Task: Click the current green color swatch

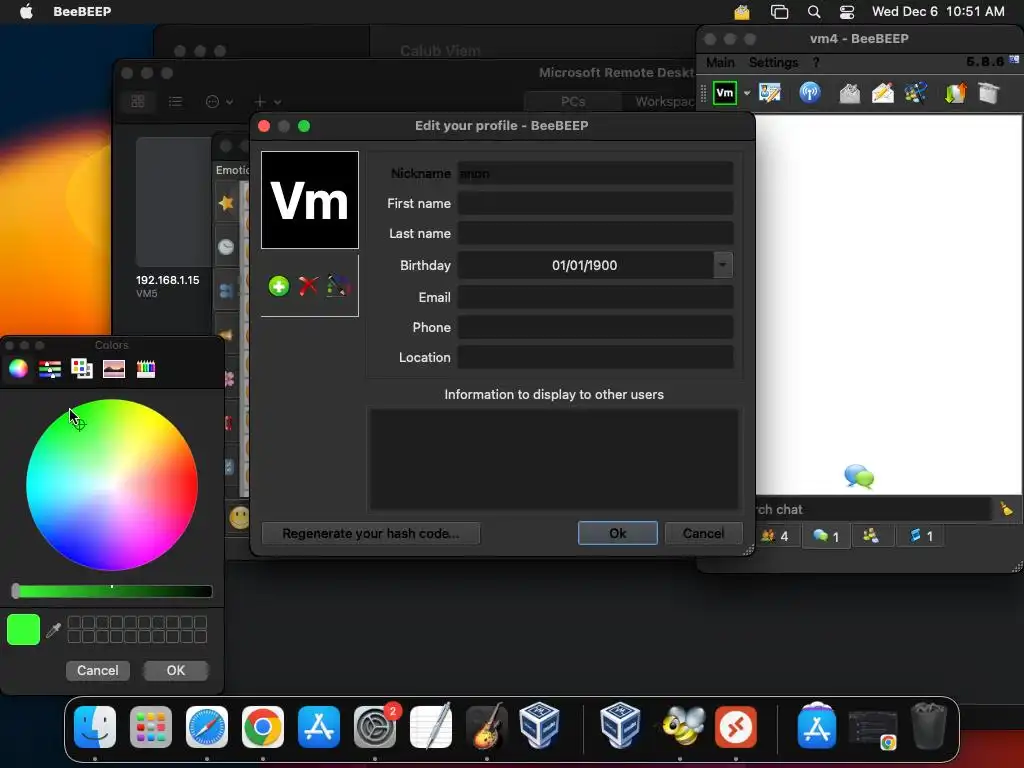Action: pyautogui.click(x=24, y=630)
